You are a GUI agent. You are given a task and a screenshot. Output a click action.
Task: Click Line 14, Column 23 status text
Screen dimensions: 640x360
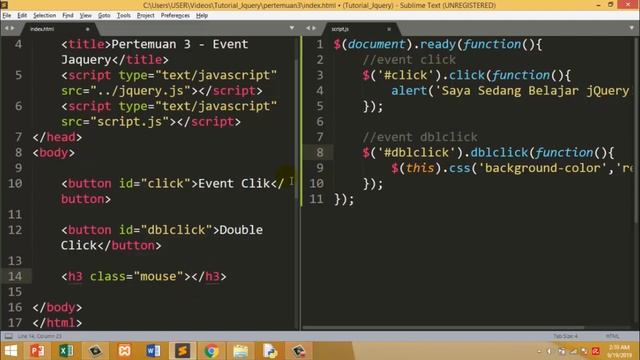(40, 336)
